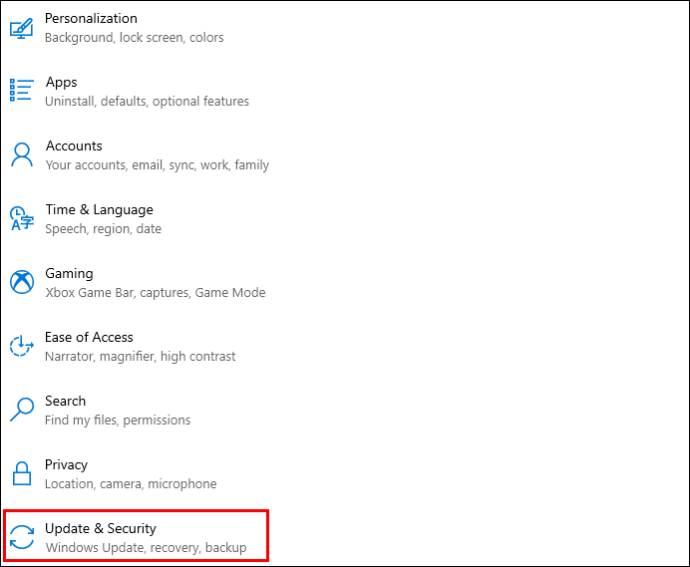Open the Update & Security title
The image size is (690, 567).
(x=100, y=528)
